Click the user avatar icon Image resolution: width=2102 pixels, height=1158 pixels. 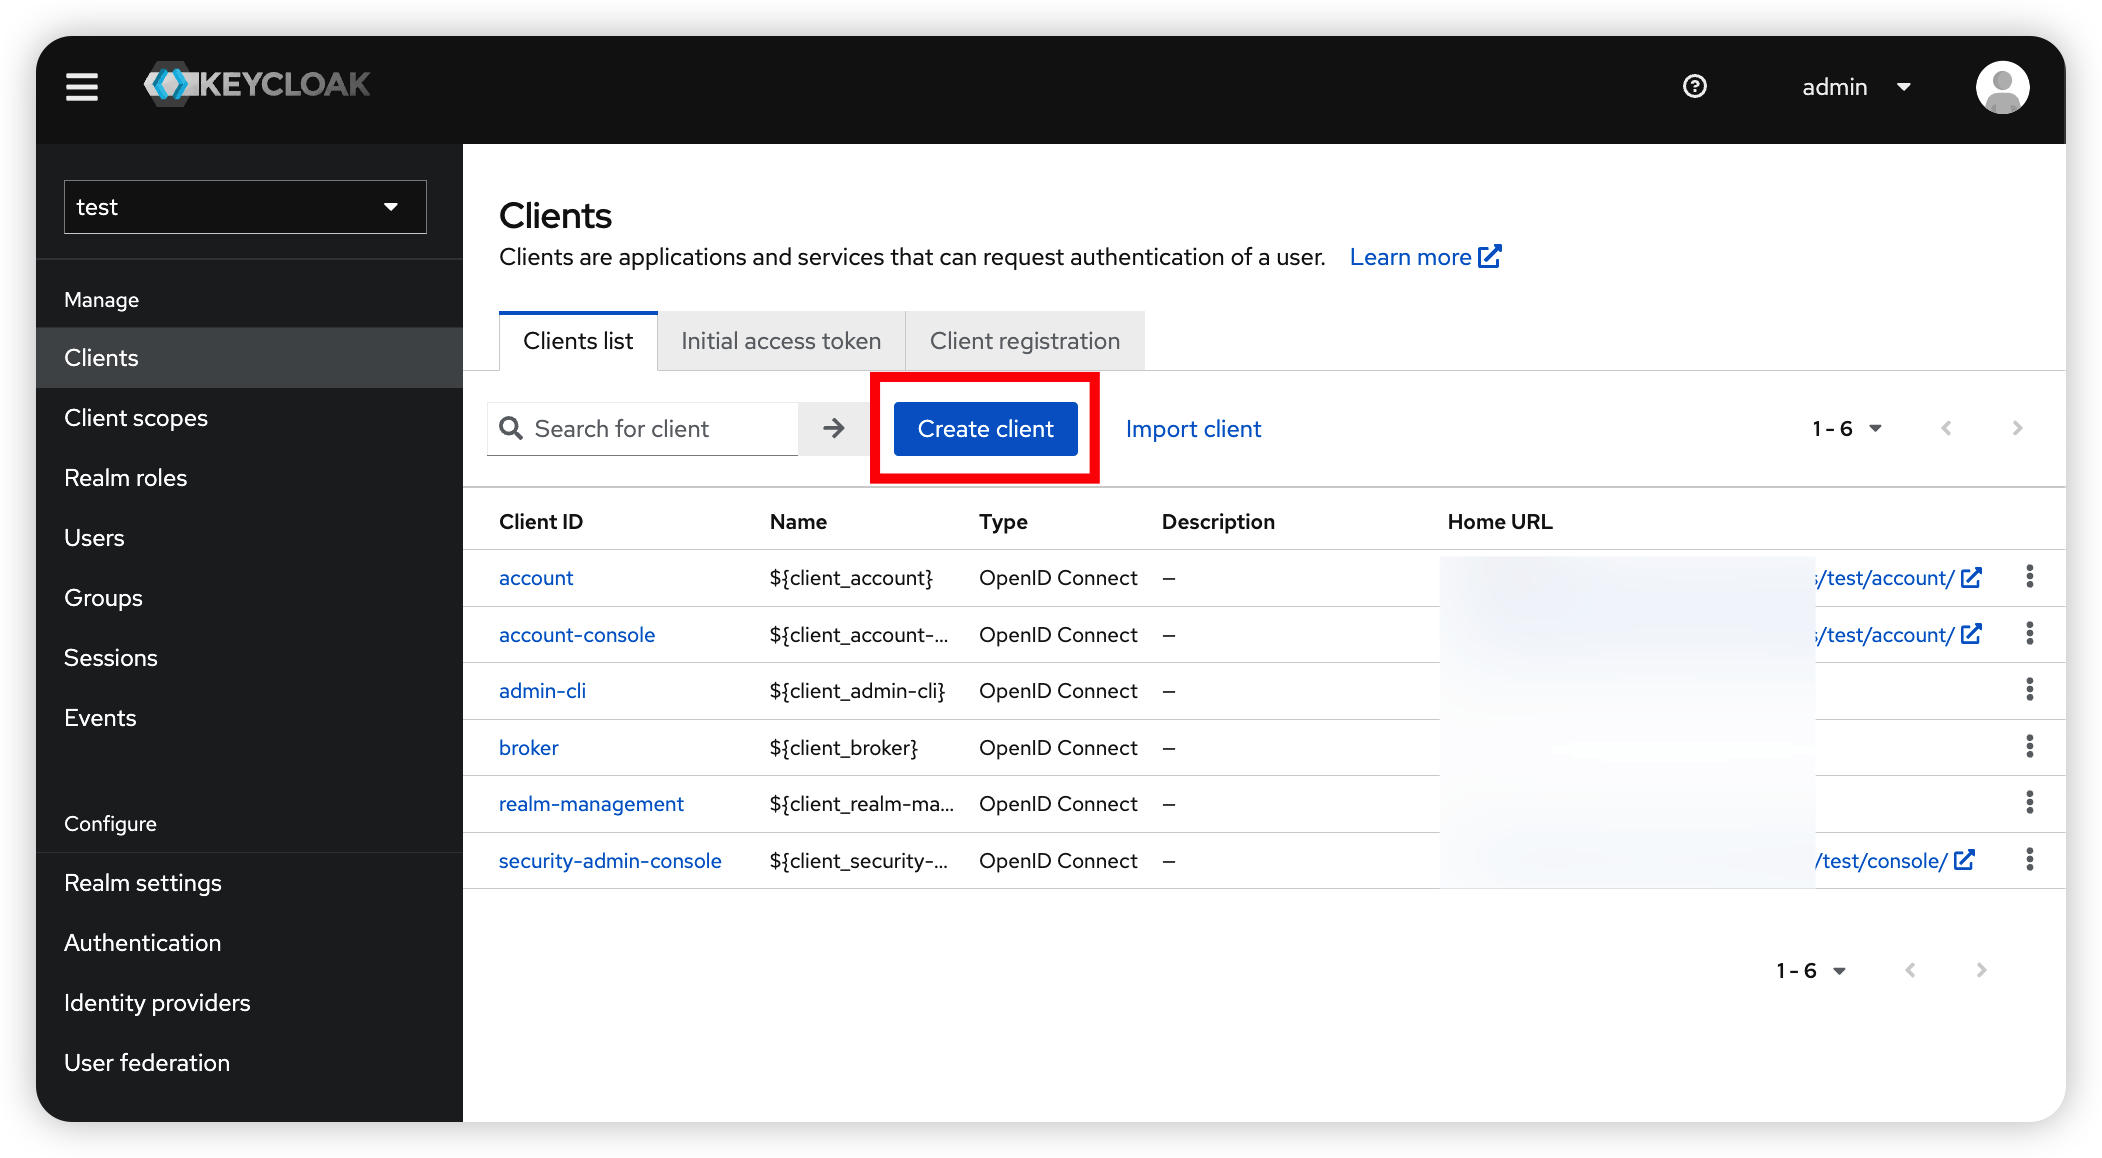tap(2002, 87)
